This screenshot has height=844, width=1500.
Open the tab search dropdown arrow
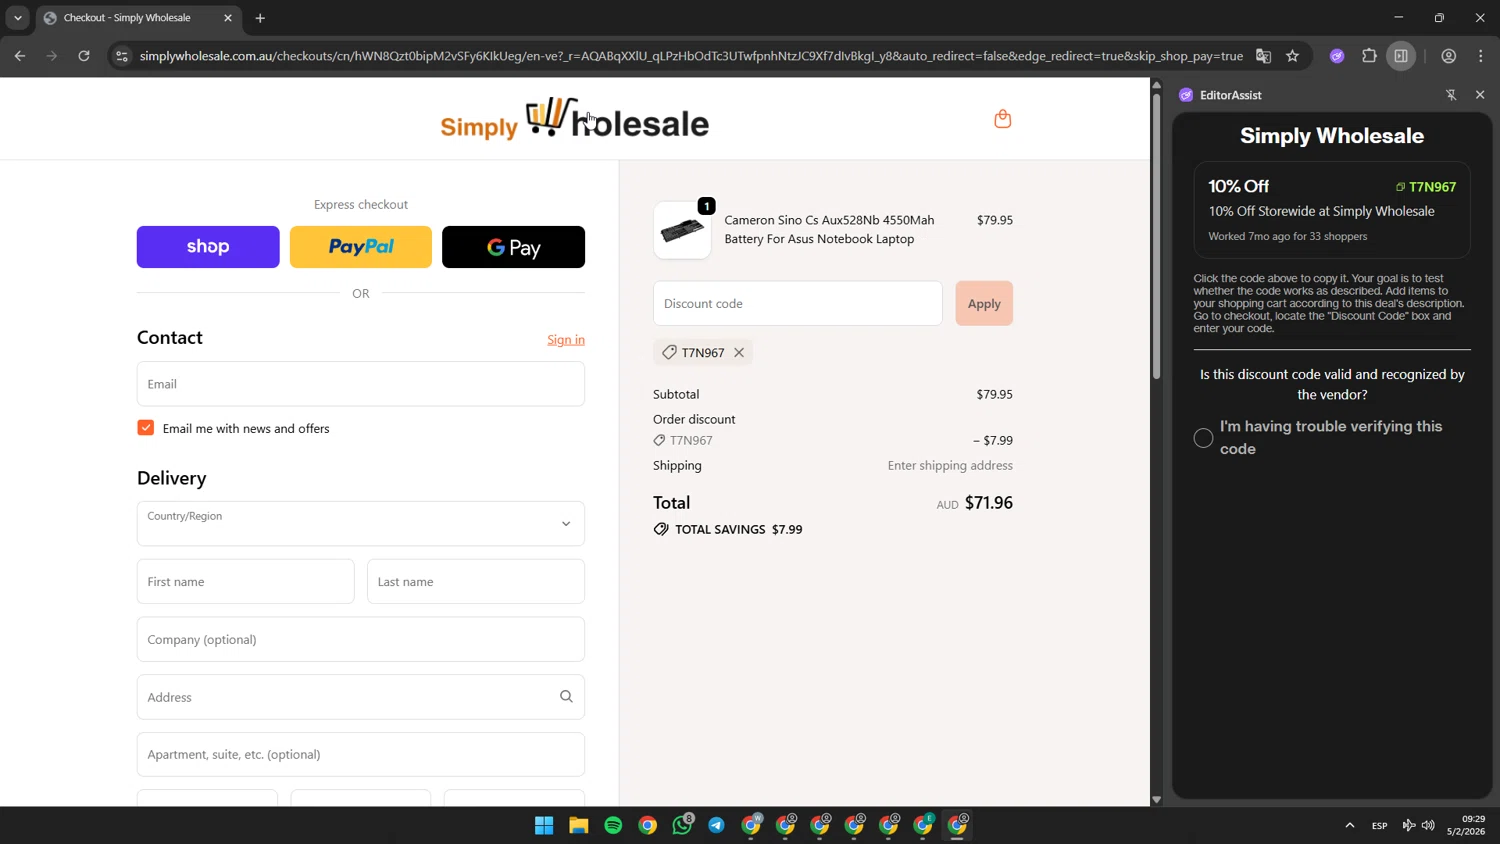tap(18, 18)
